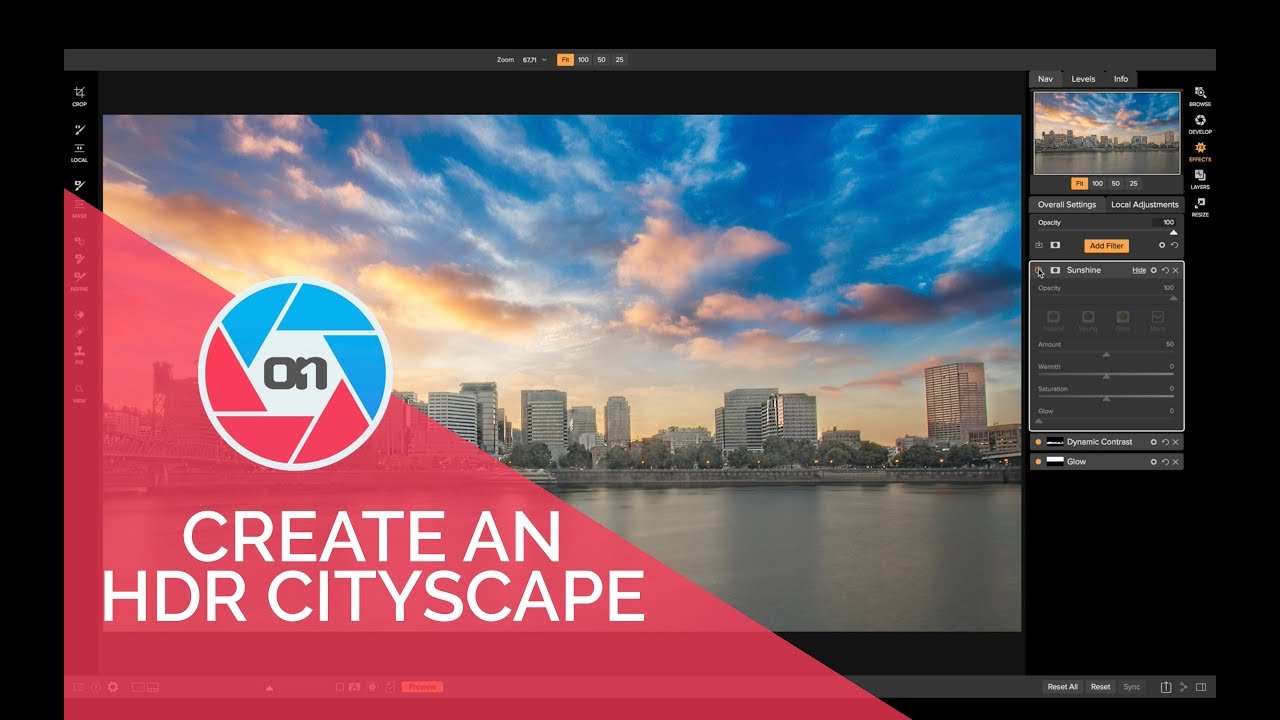Remove the Glow filter
The width and height of the screenshot is (1280, 720).
click(1176, 462)
